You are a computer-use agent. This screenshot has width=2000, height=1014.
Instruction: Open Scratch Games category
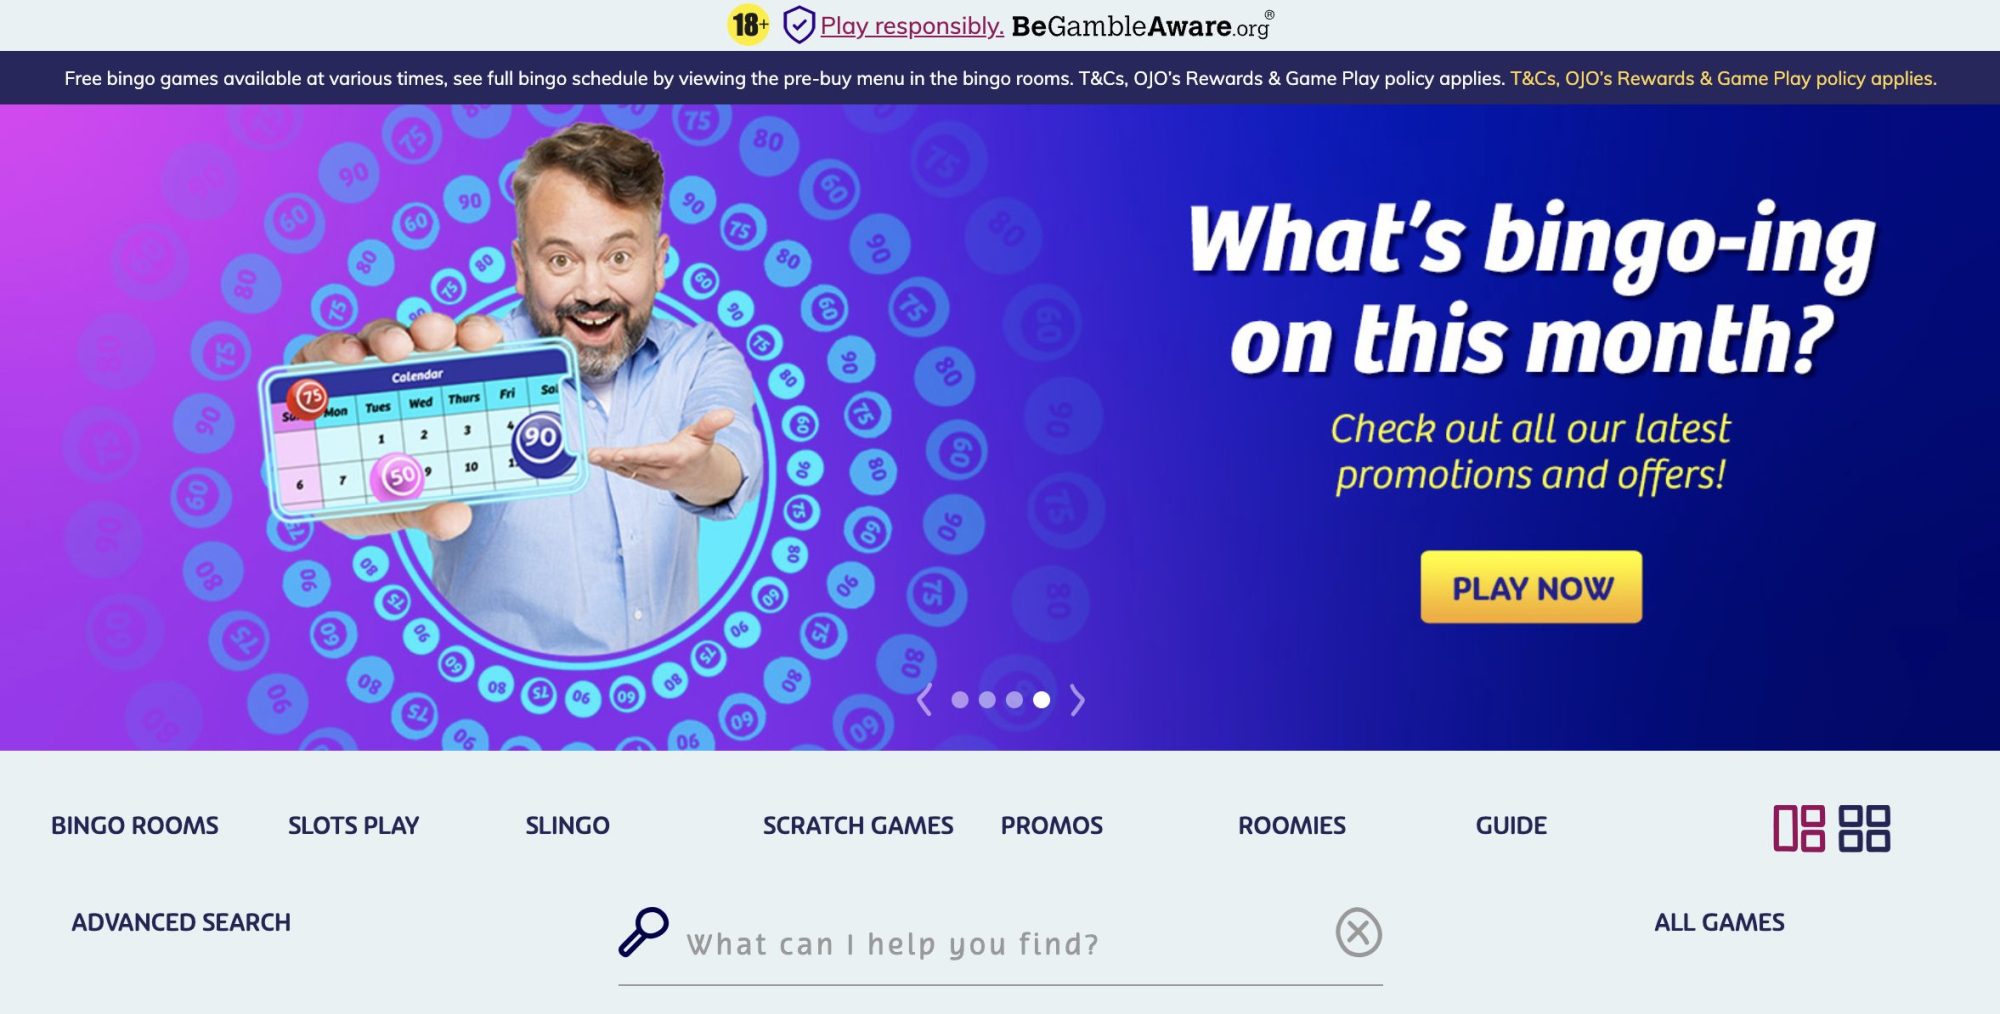(858, 826)
